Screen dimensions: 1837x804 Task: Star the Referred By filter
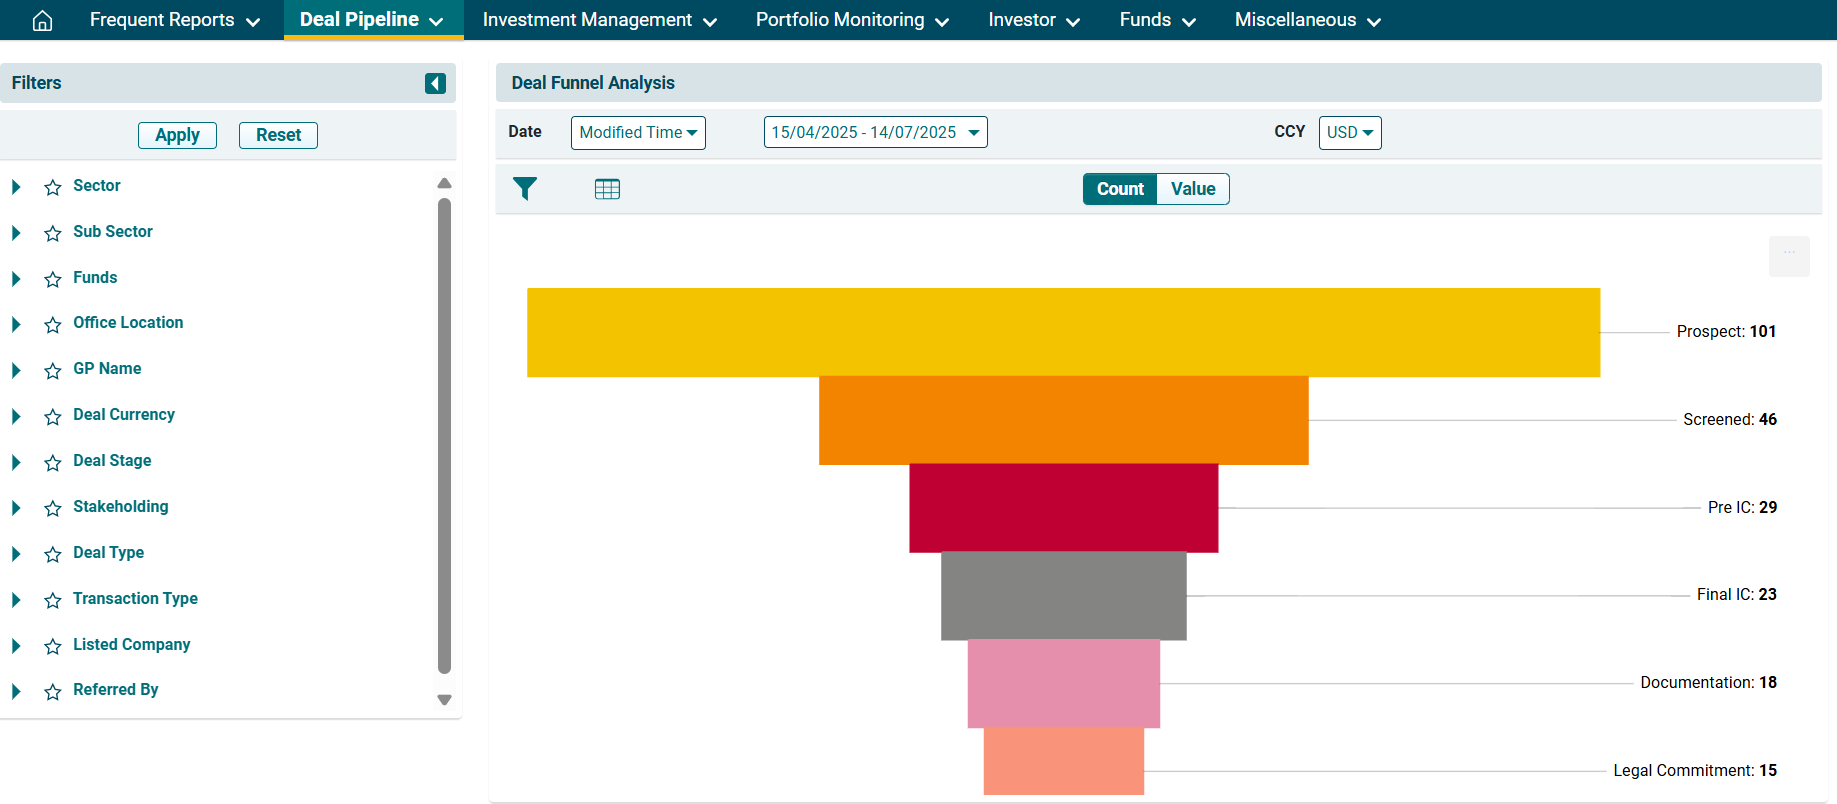(53, 691)
